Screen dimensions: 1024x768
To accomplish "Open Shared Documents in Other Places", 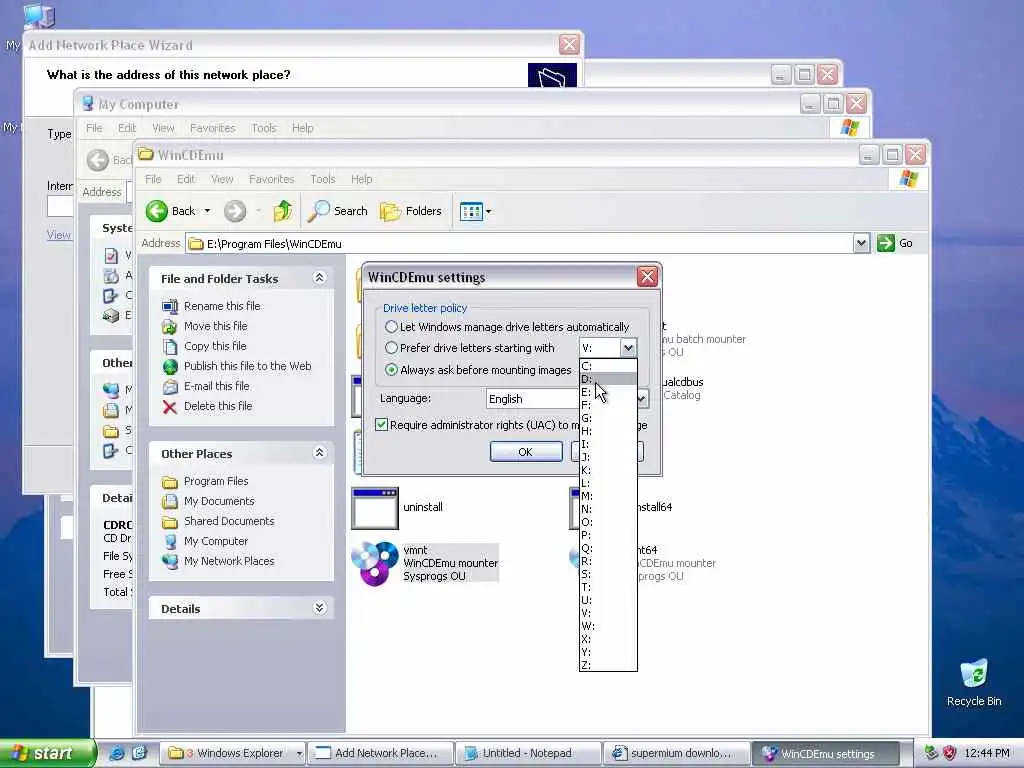I will pyautogui.click(x=229, y=521).
